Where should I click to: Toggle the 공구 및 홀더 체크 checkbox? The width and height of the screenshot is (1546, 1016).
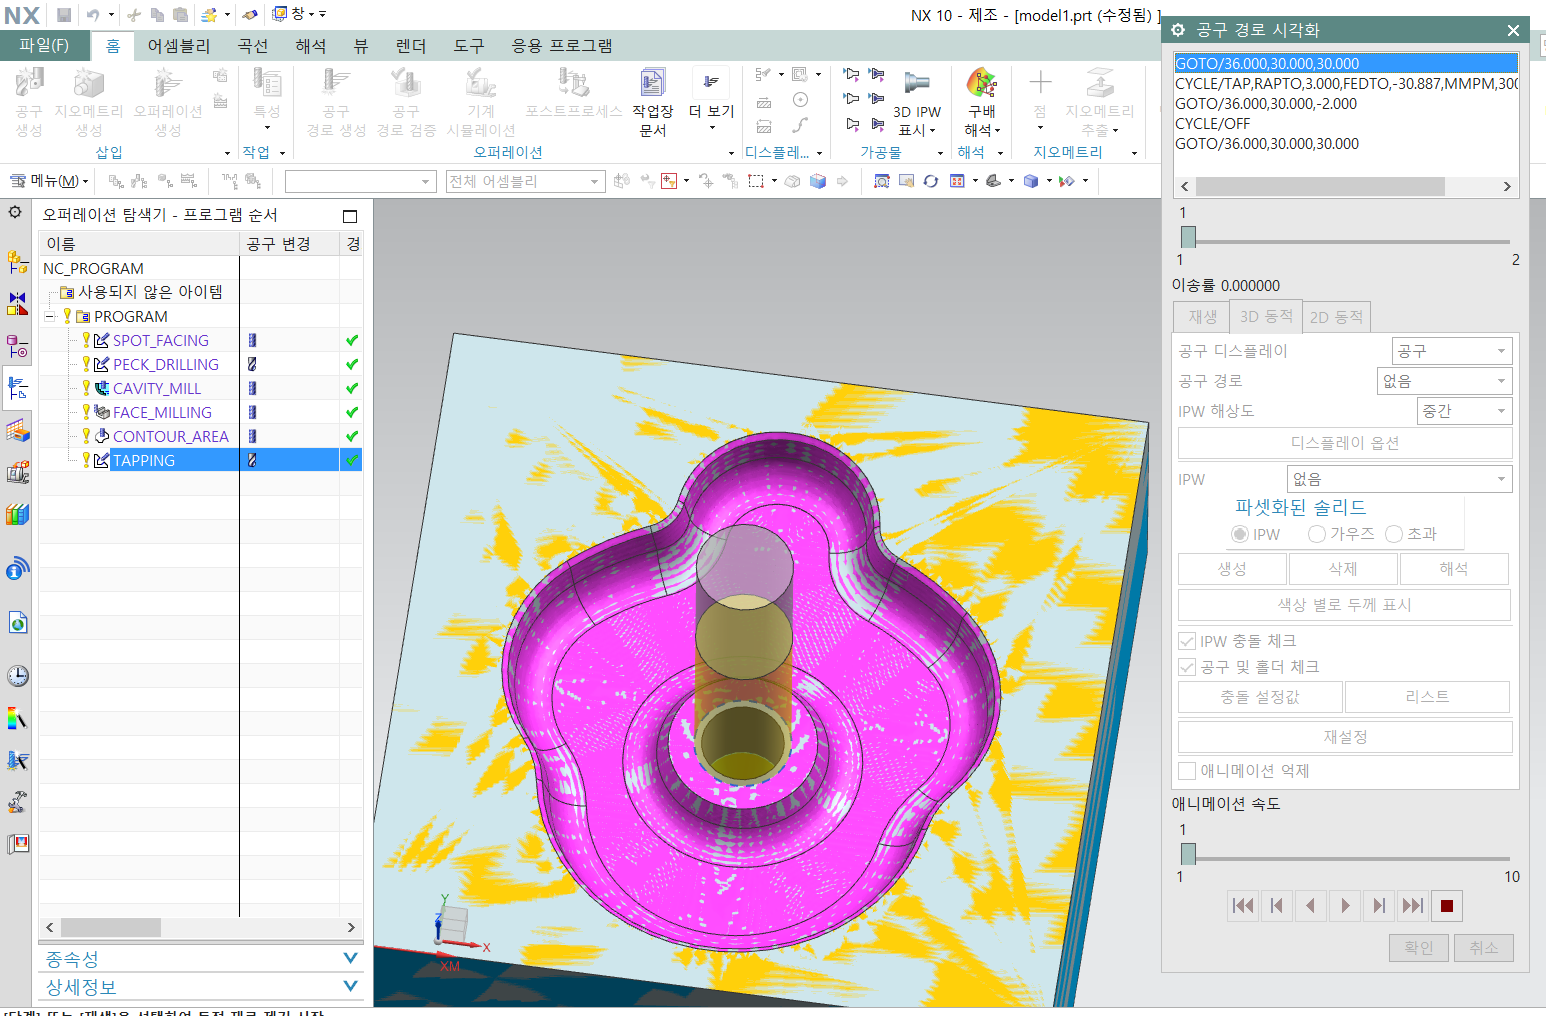(x=1187, y=667)
